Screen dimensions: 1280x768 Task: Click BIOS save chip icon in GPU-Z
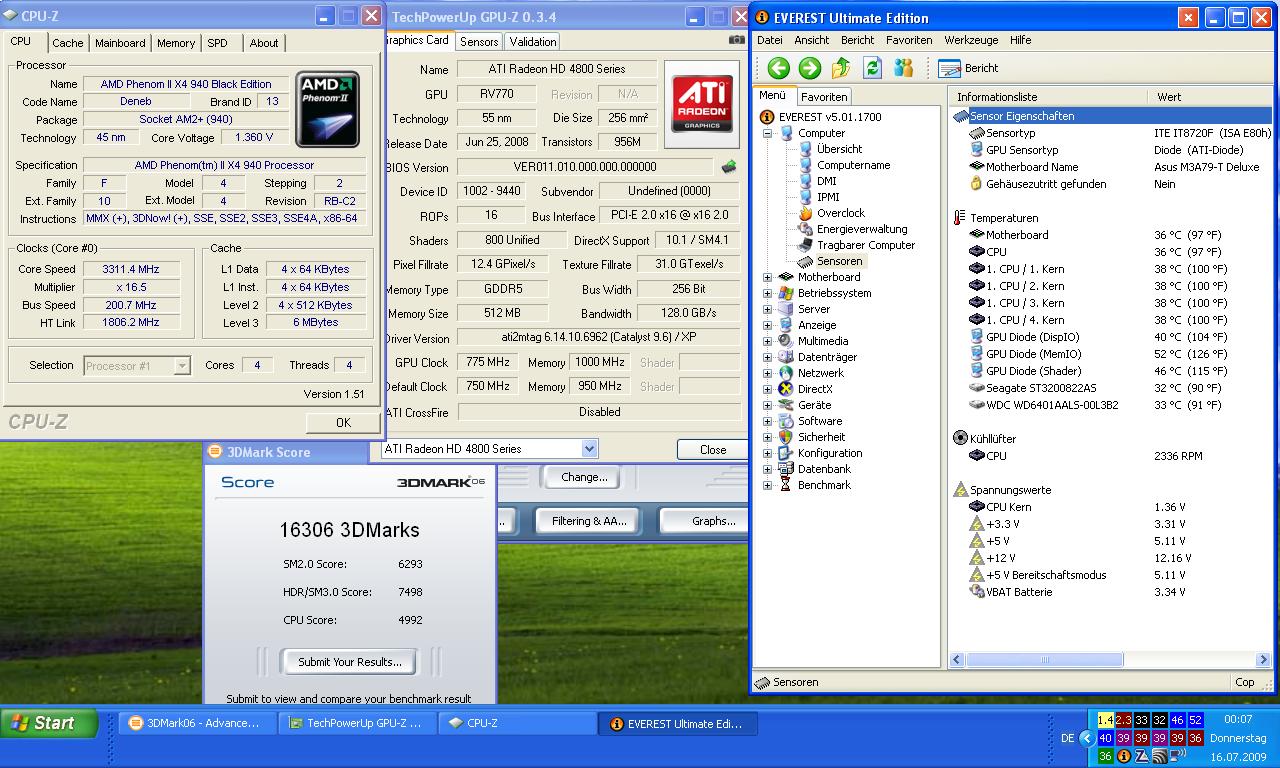[729, 167]
